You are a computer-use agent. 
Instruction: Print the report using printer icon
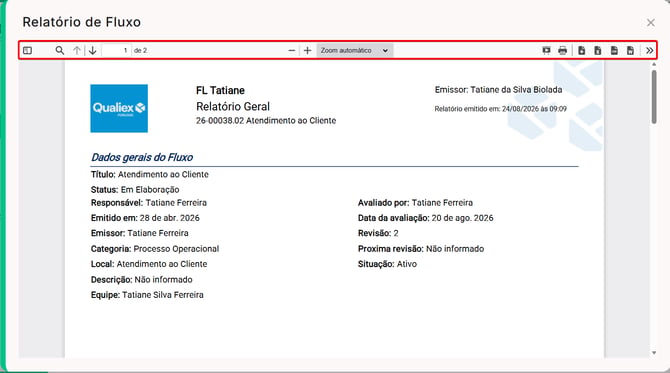point(562,50)
